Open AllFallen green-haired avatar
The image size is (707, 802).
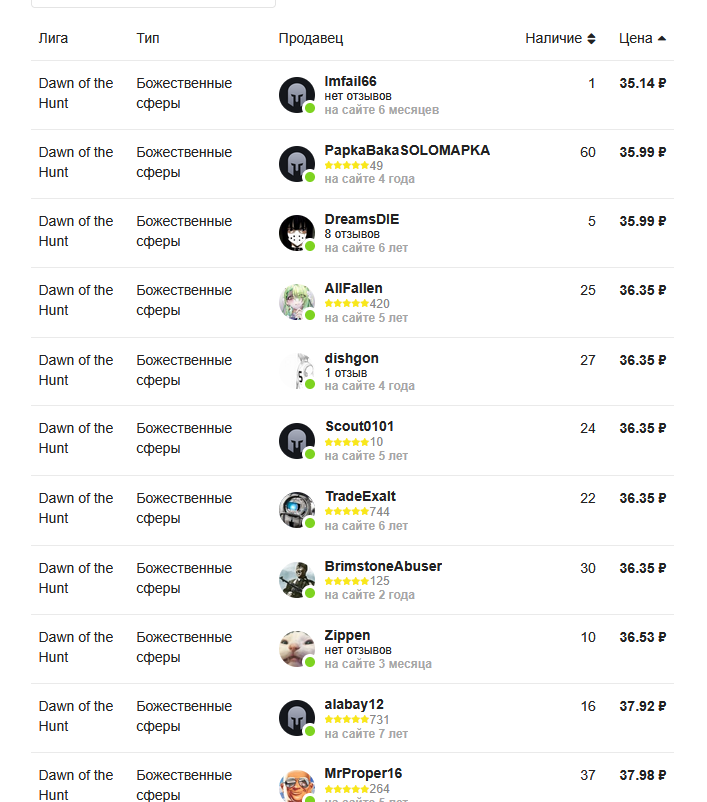[297, 302]
